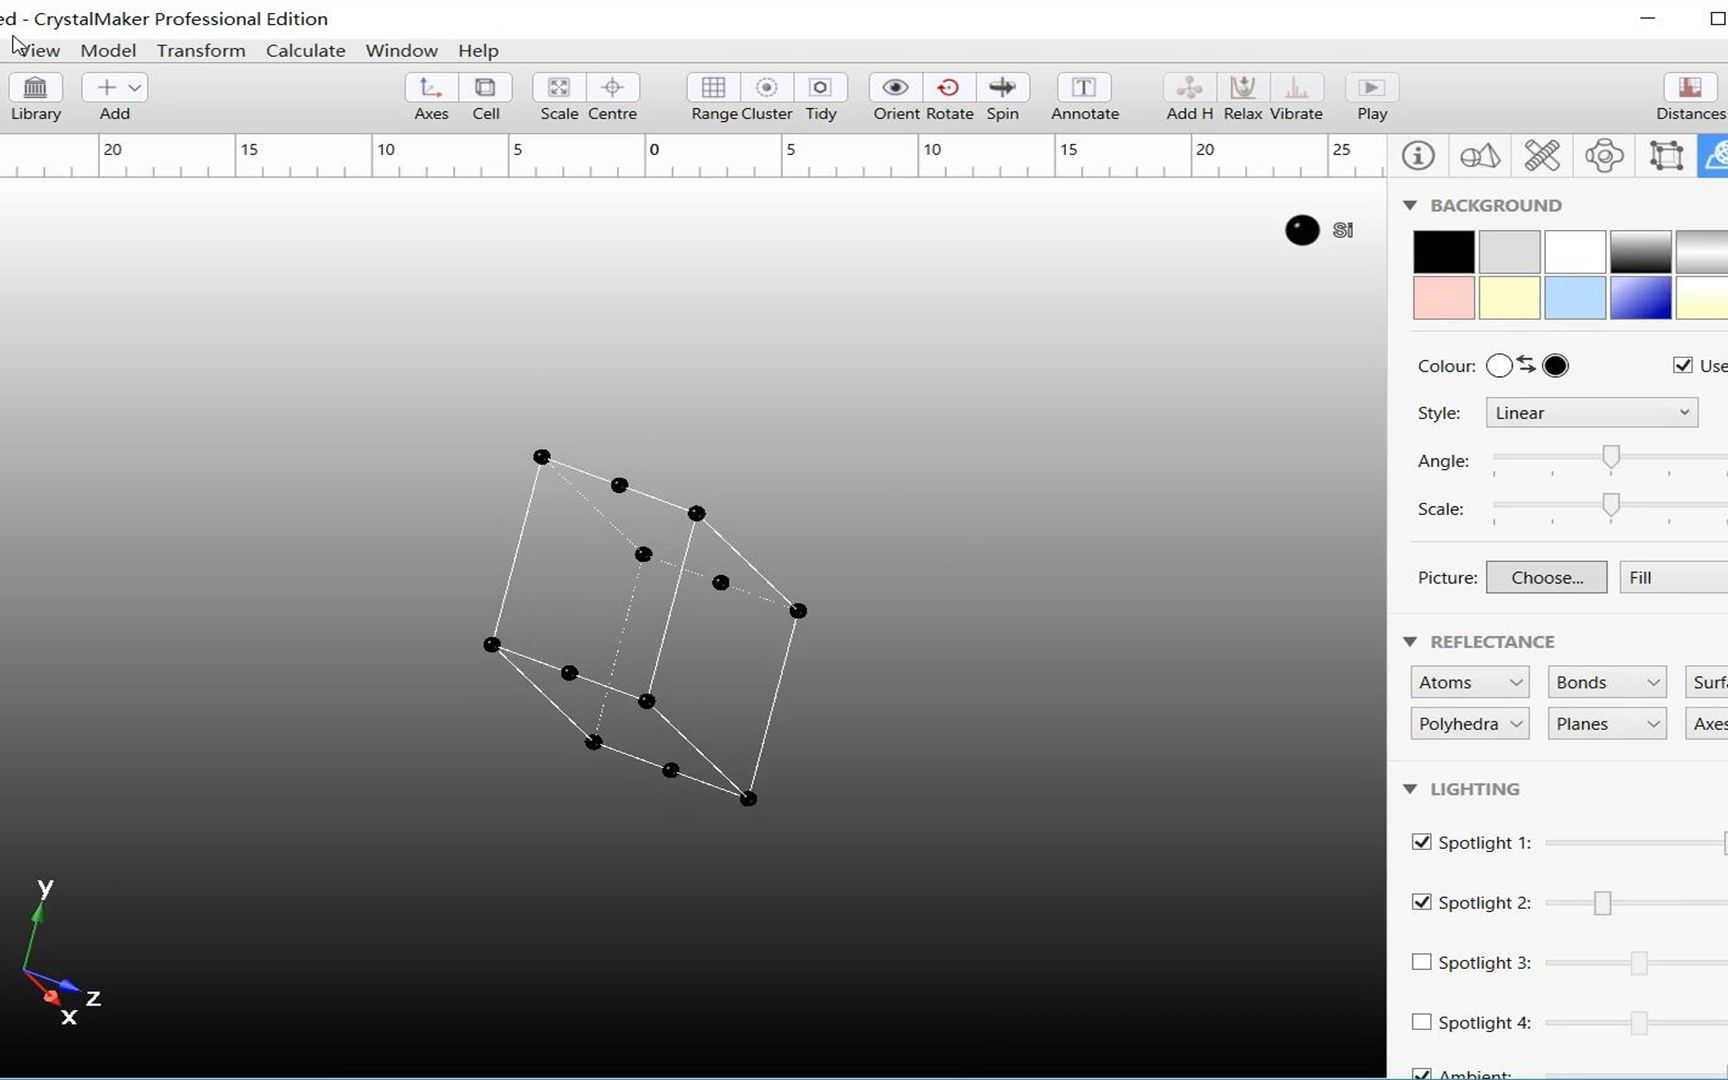The image size is (1728, 1080).
Task: Collapse the Background section
Action: pyautogui.click(x=1410, y=205)
